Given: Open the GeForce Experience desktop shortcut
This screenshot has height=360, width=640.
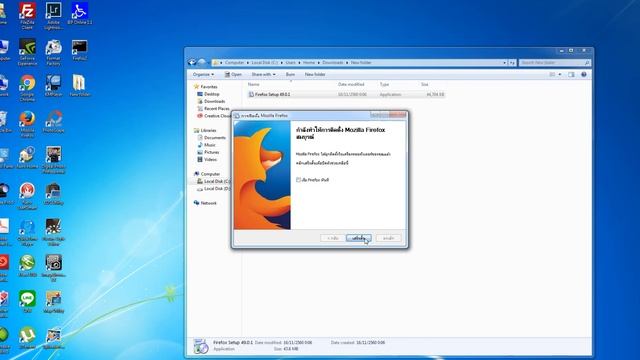Looking at the screenshot, I should point(27,52).
